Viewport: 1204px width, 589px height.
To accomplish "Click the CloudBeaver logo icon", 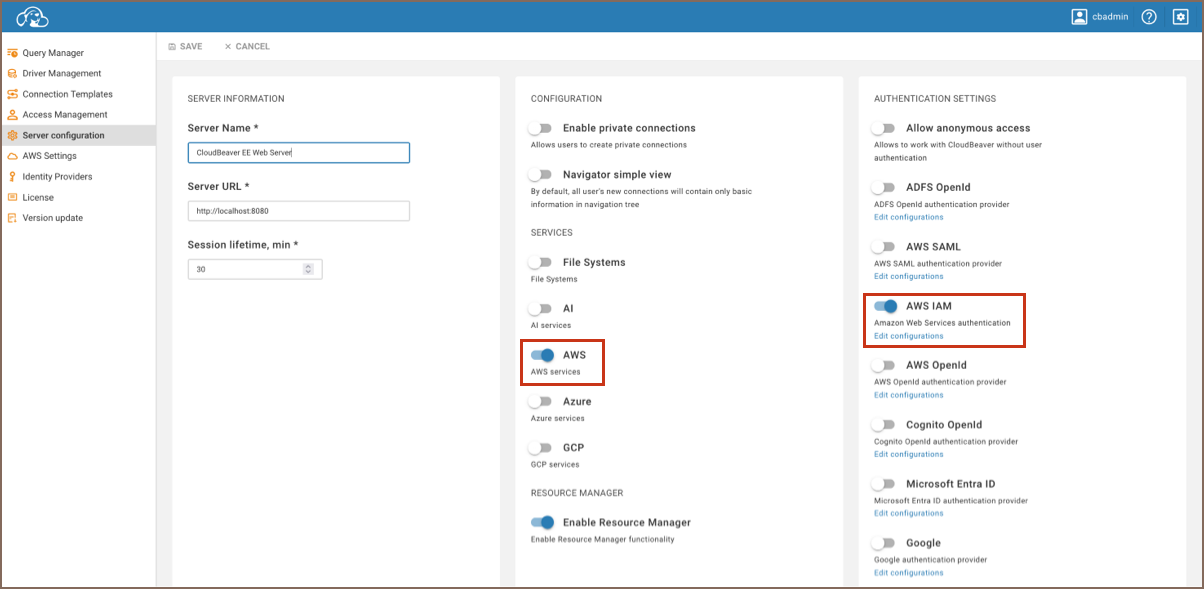I will (x=32, y=17).
